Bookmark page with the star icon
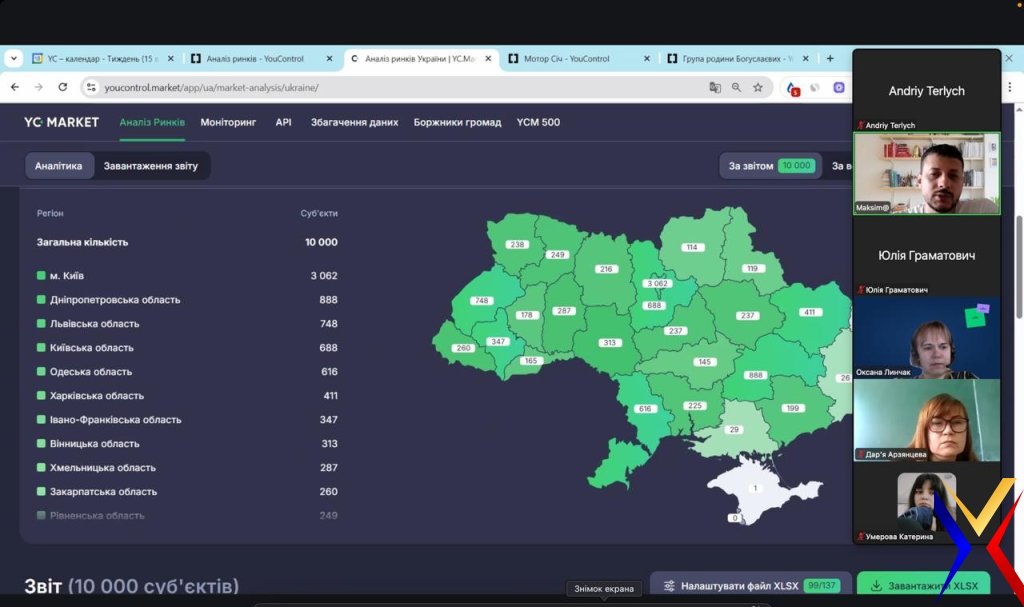The height and width of the screenshot is (607, 1024). 758,87
